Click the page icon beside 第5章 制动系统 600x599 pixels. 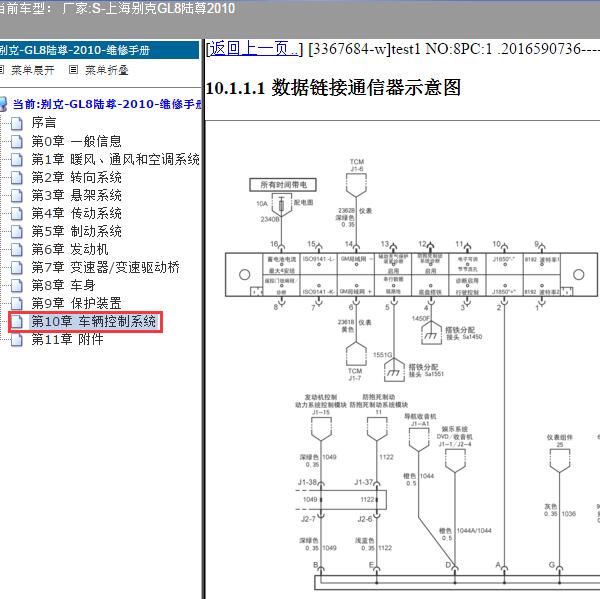coord(16,231)
